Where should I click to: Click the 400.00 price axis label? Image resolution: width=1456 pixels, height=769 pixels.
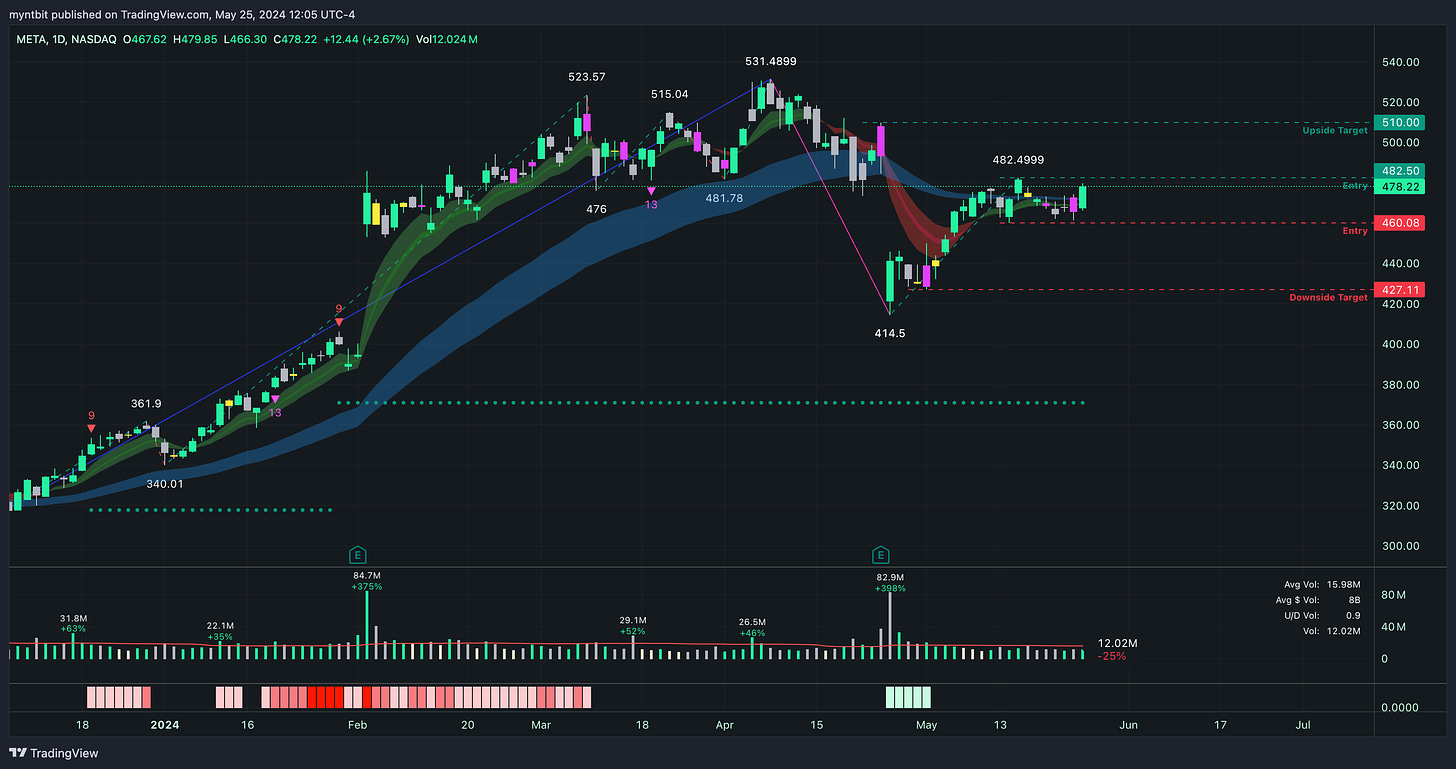(x=1399, y=344)
